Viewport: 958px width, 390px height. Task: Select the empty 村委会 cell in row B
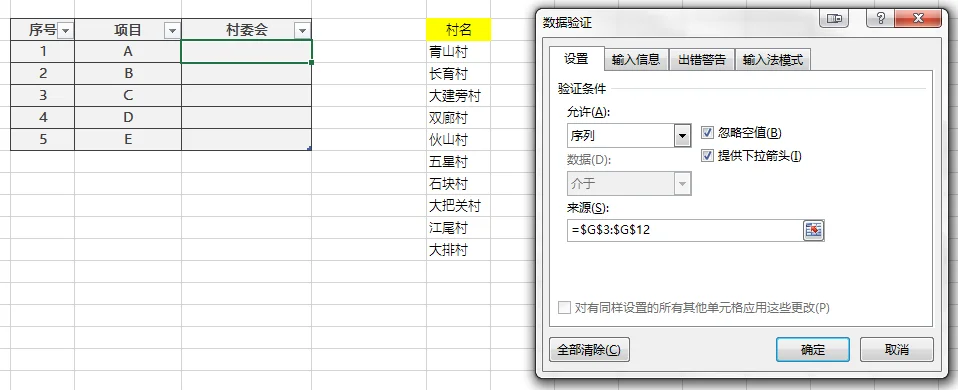(246, 74)
